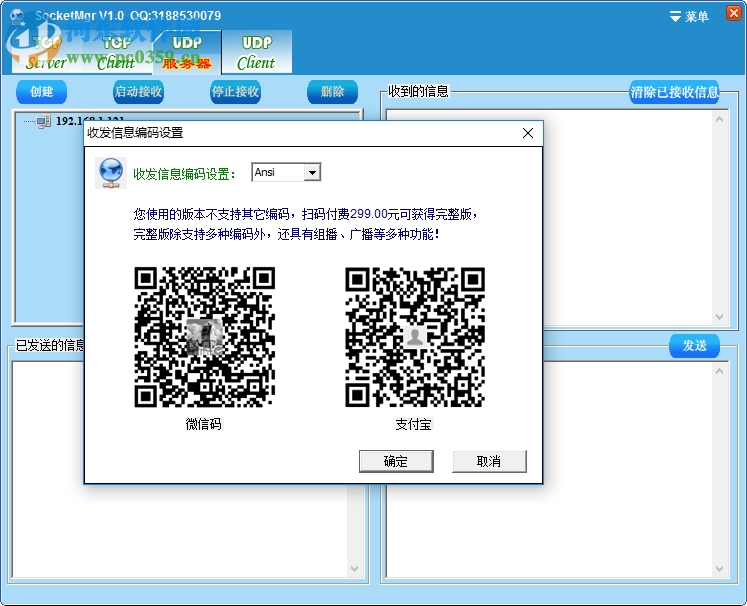The image size is (747, 606).
Task: Open the Ansi encoding dropdown
Action: click(x=312, y=172)
